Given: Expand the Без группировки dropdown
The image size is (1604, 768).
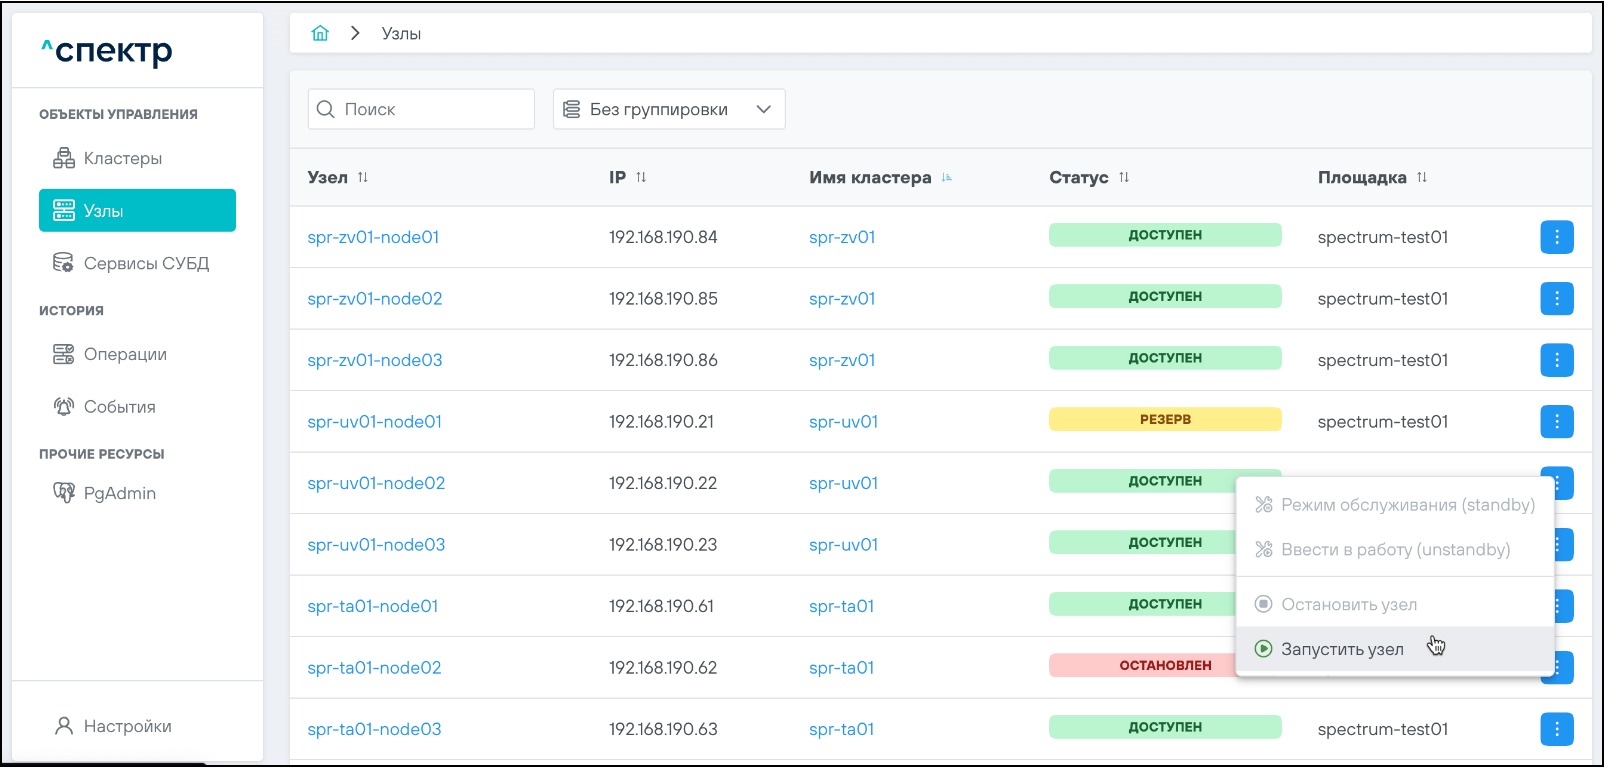Looking at the screenshot, I should tap(668, 109).
